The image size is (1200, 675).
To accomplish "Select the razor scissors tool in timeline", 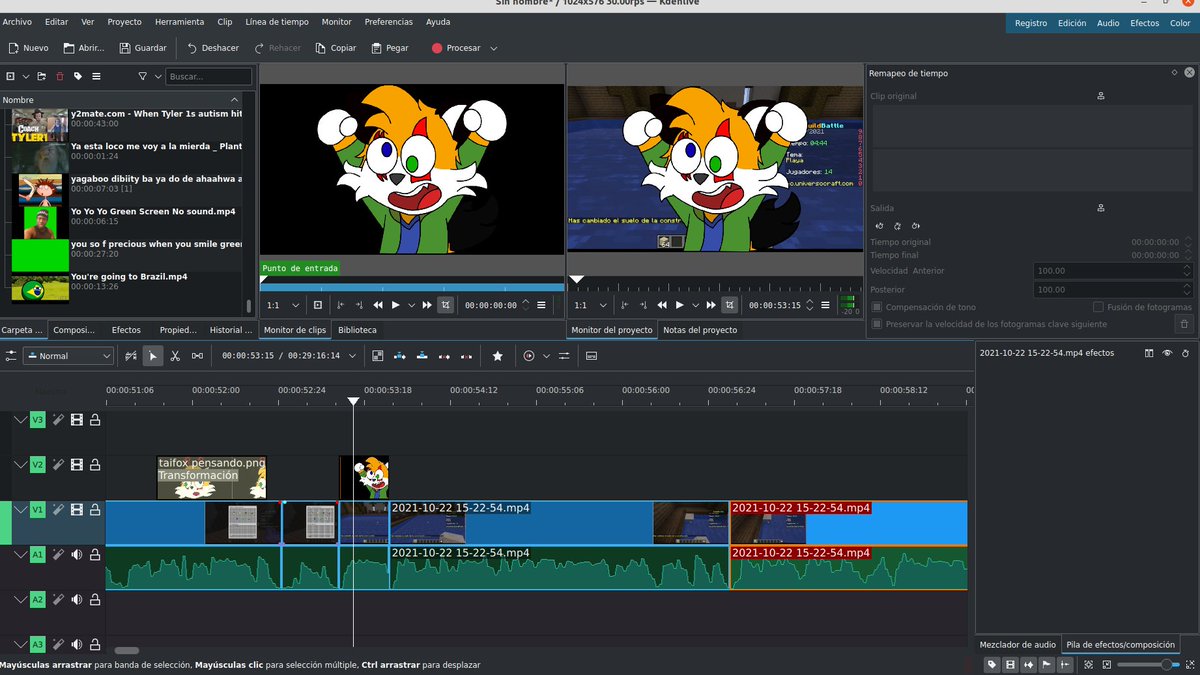I will tap(175, 355).
